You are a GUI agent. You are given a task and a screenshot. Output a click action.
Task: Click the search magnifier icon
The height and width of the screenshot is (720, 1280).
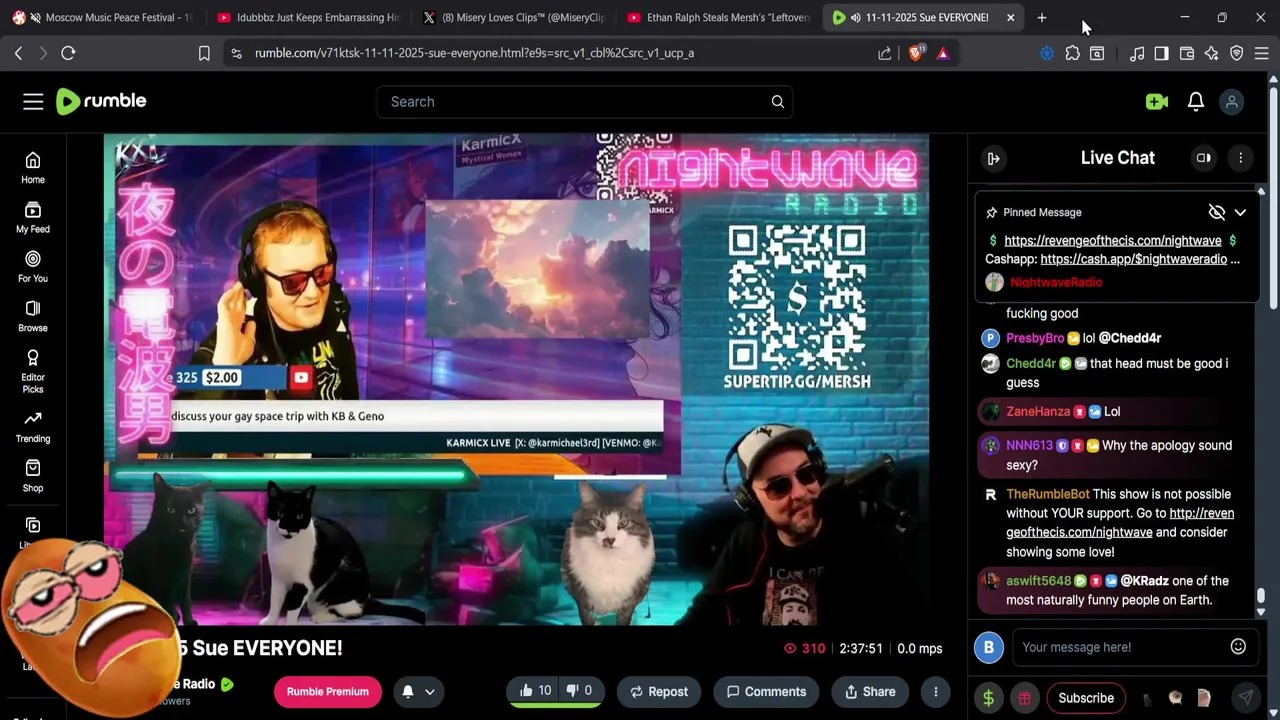click(x=777, y=101)
